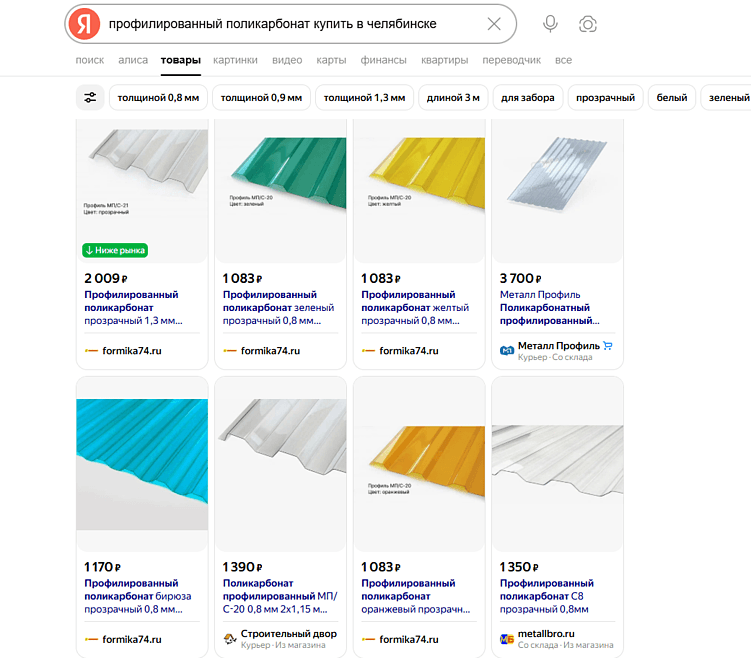The height and width of the screenshot is (658, 751).
Task: Click the "Ниже рынка" green badge
Action: pyautogui.click(x=116, y=250)
